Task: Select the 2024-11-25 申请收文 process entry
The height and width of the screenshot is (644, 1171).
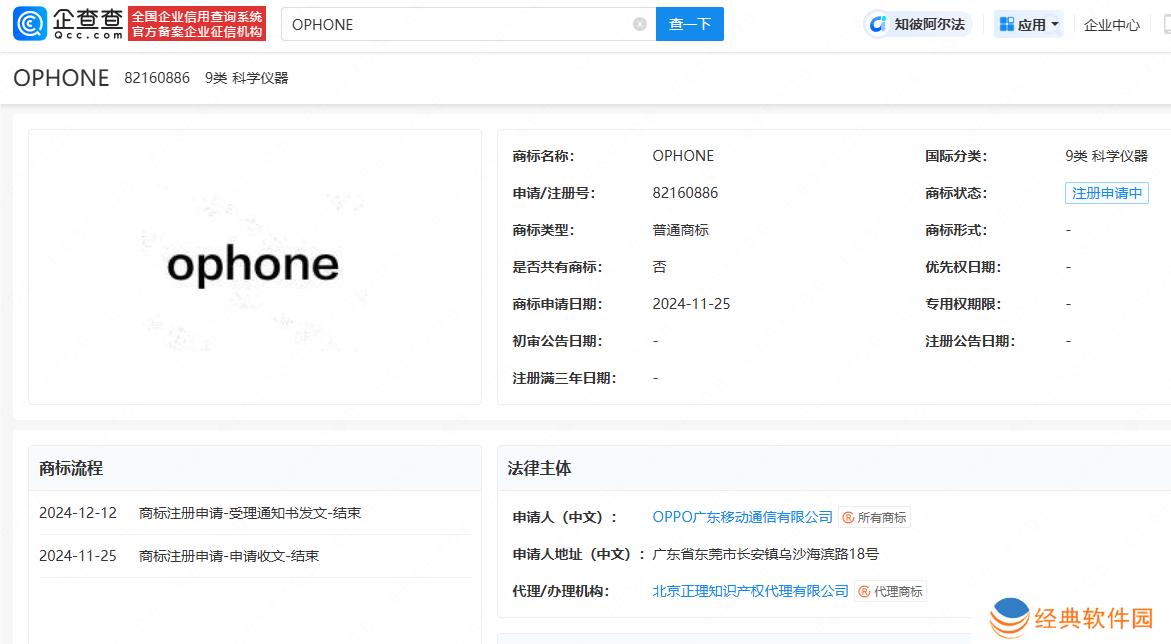Action: (229, 556)
